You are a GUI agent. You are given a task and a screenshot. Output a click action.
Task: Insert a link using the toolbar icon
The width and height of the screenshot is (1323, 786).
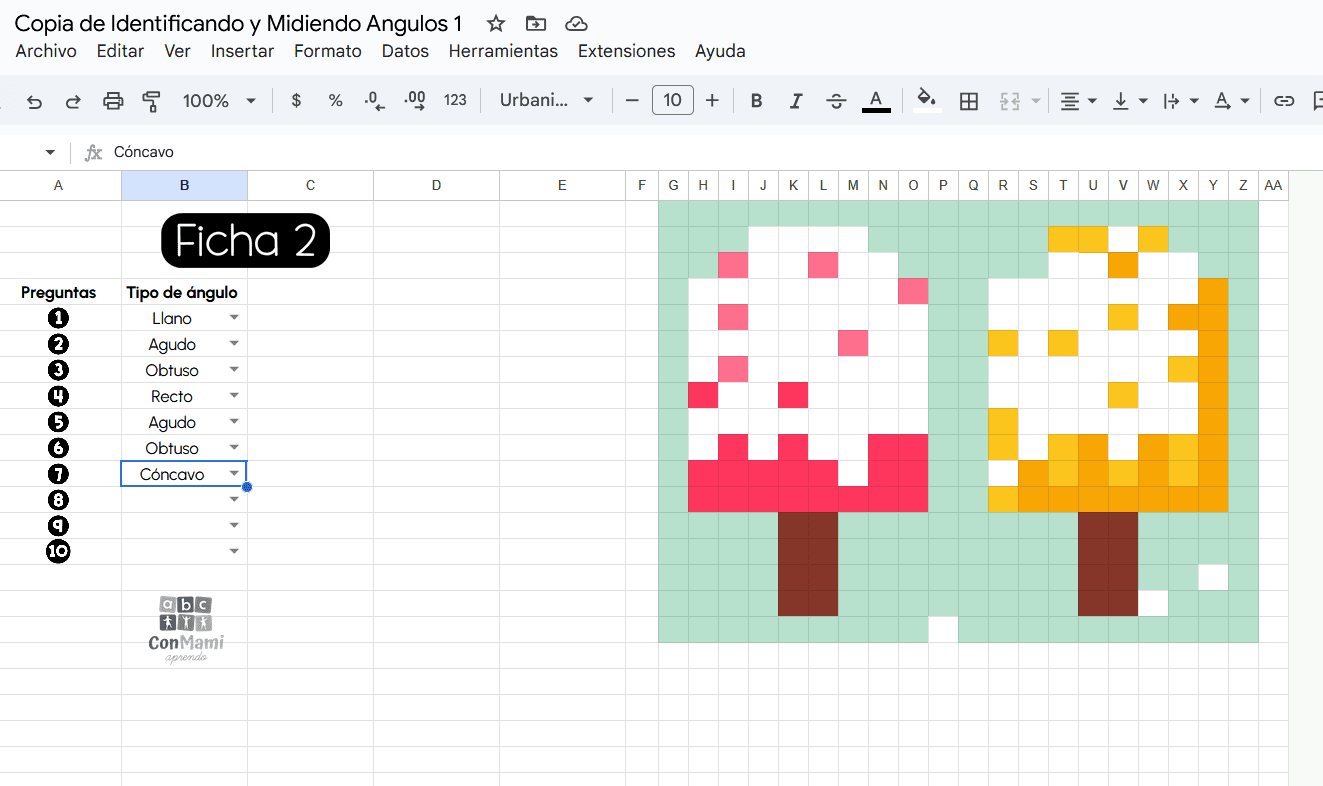click(1284, 100)
